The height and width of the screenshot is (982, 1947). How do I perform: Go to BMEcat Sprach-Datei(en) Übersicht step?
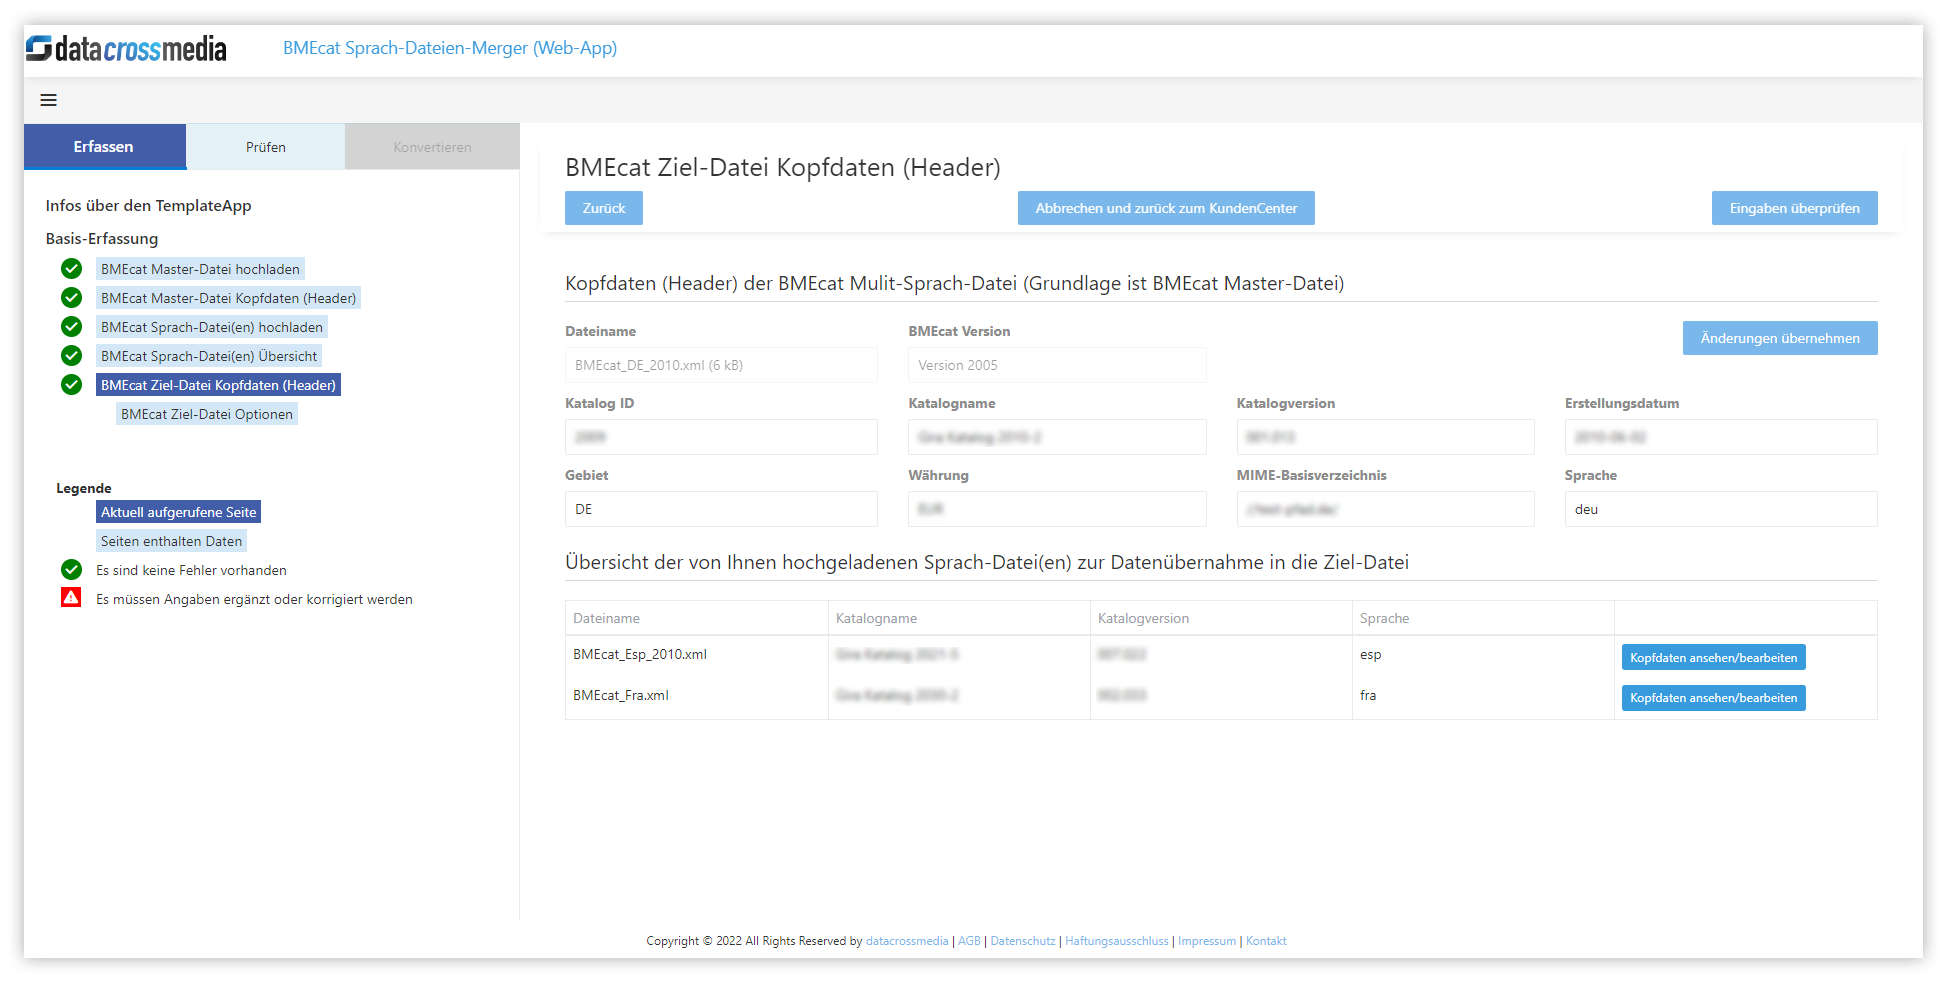(209, 356)
